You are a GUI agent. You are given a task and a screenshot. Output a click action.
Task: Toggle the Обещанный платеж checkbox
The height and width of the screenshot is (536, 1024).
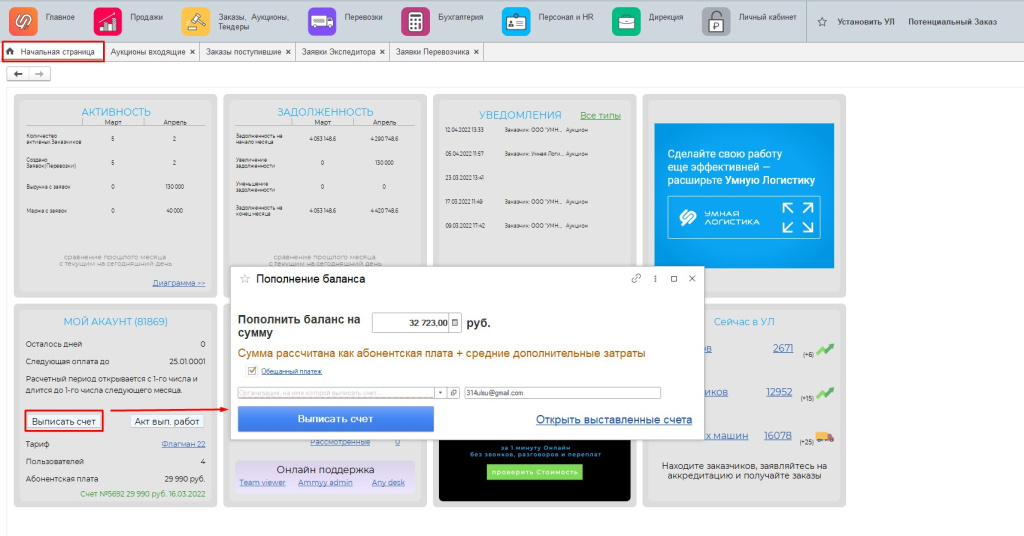point(252,371)
